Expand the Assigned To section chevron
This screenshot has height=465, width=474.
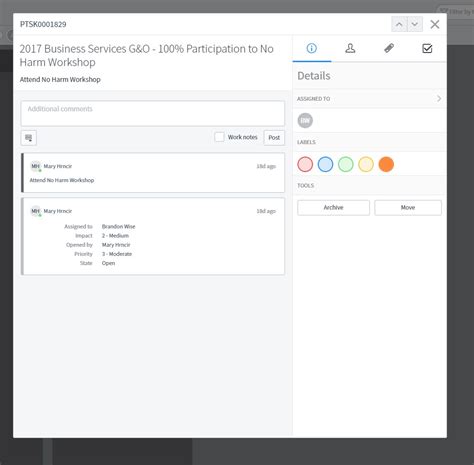(x=439, y=99)
